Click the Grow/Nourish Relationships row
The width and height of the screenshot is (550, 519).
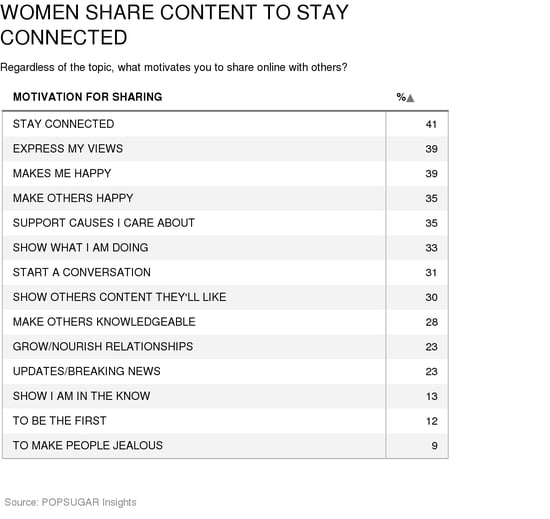coord(225,346)
